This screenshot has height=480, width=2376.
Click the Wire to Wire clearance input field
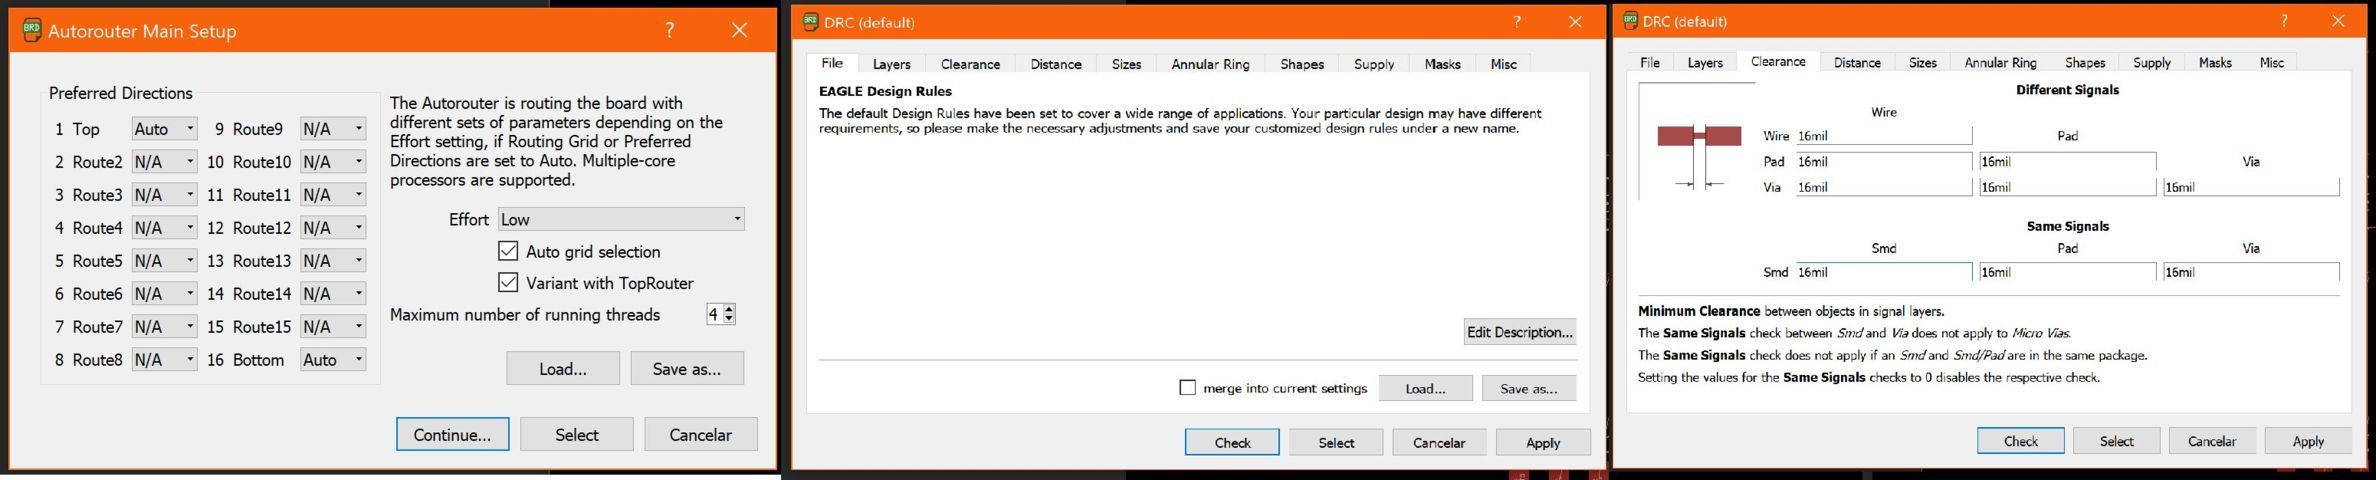coord(1883,136)
